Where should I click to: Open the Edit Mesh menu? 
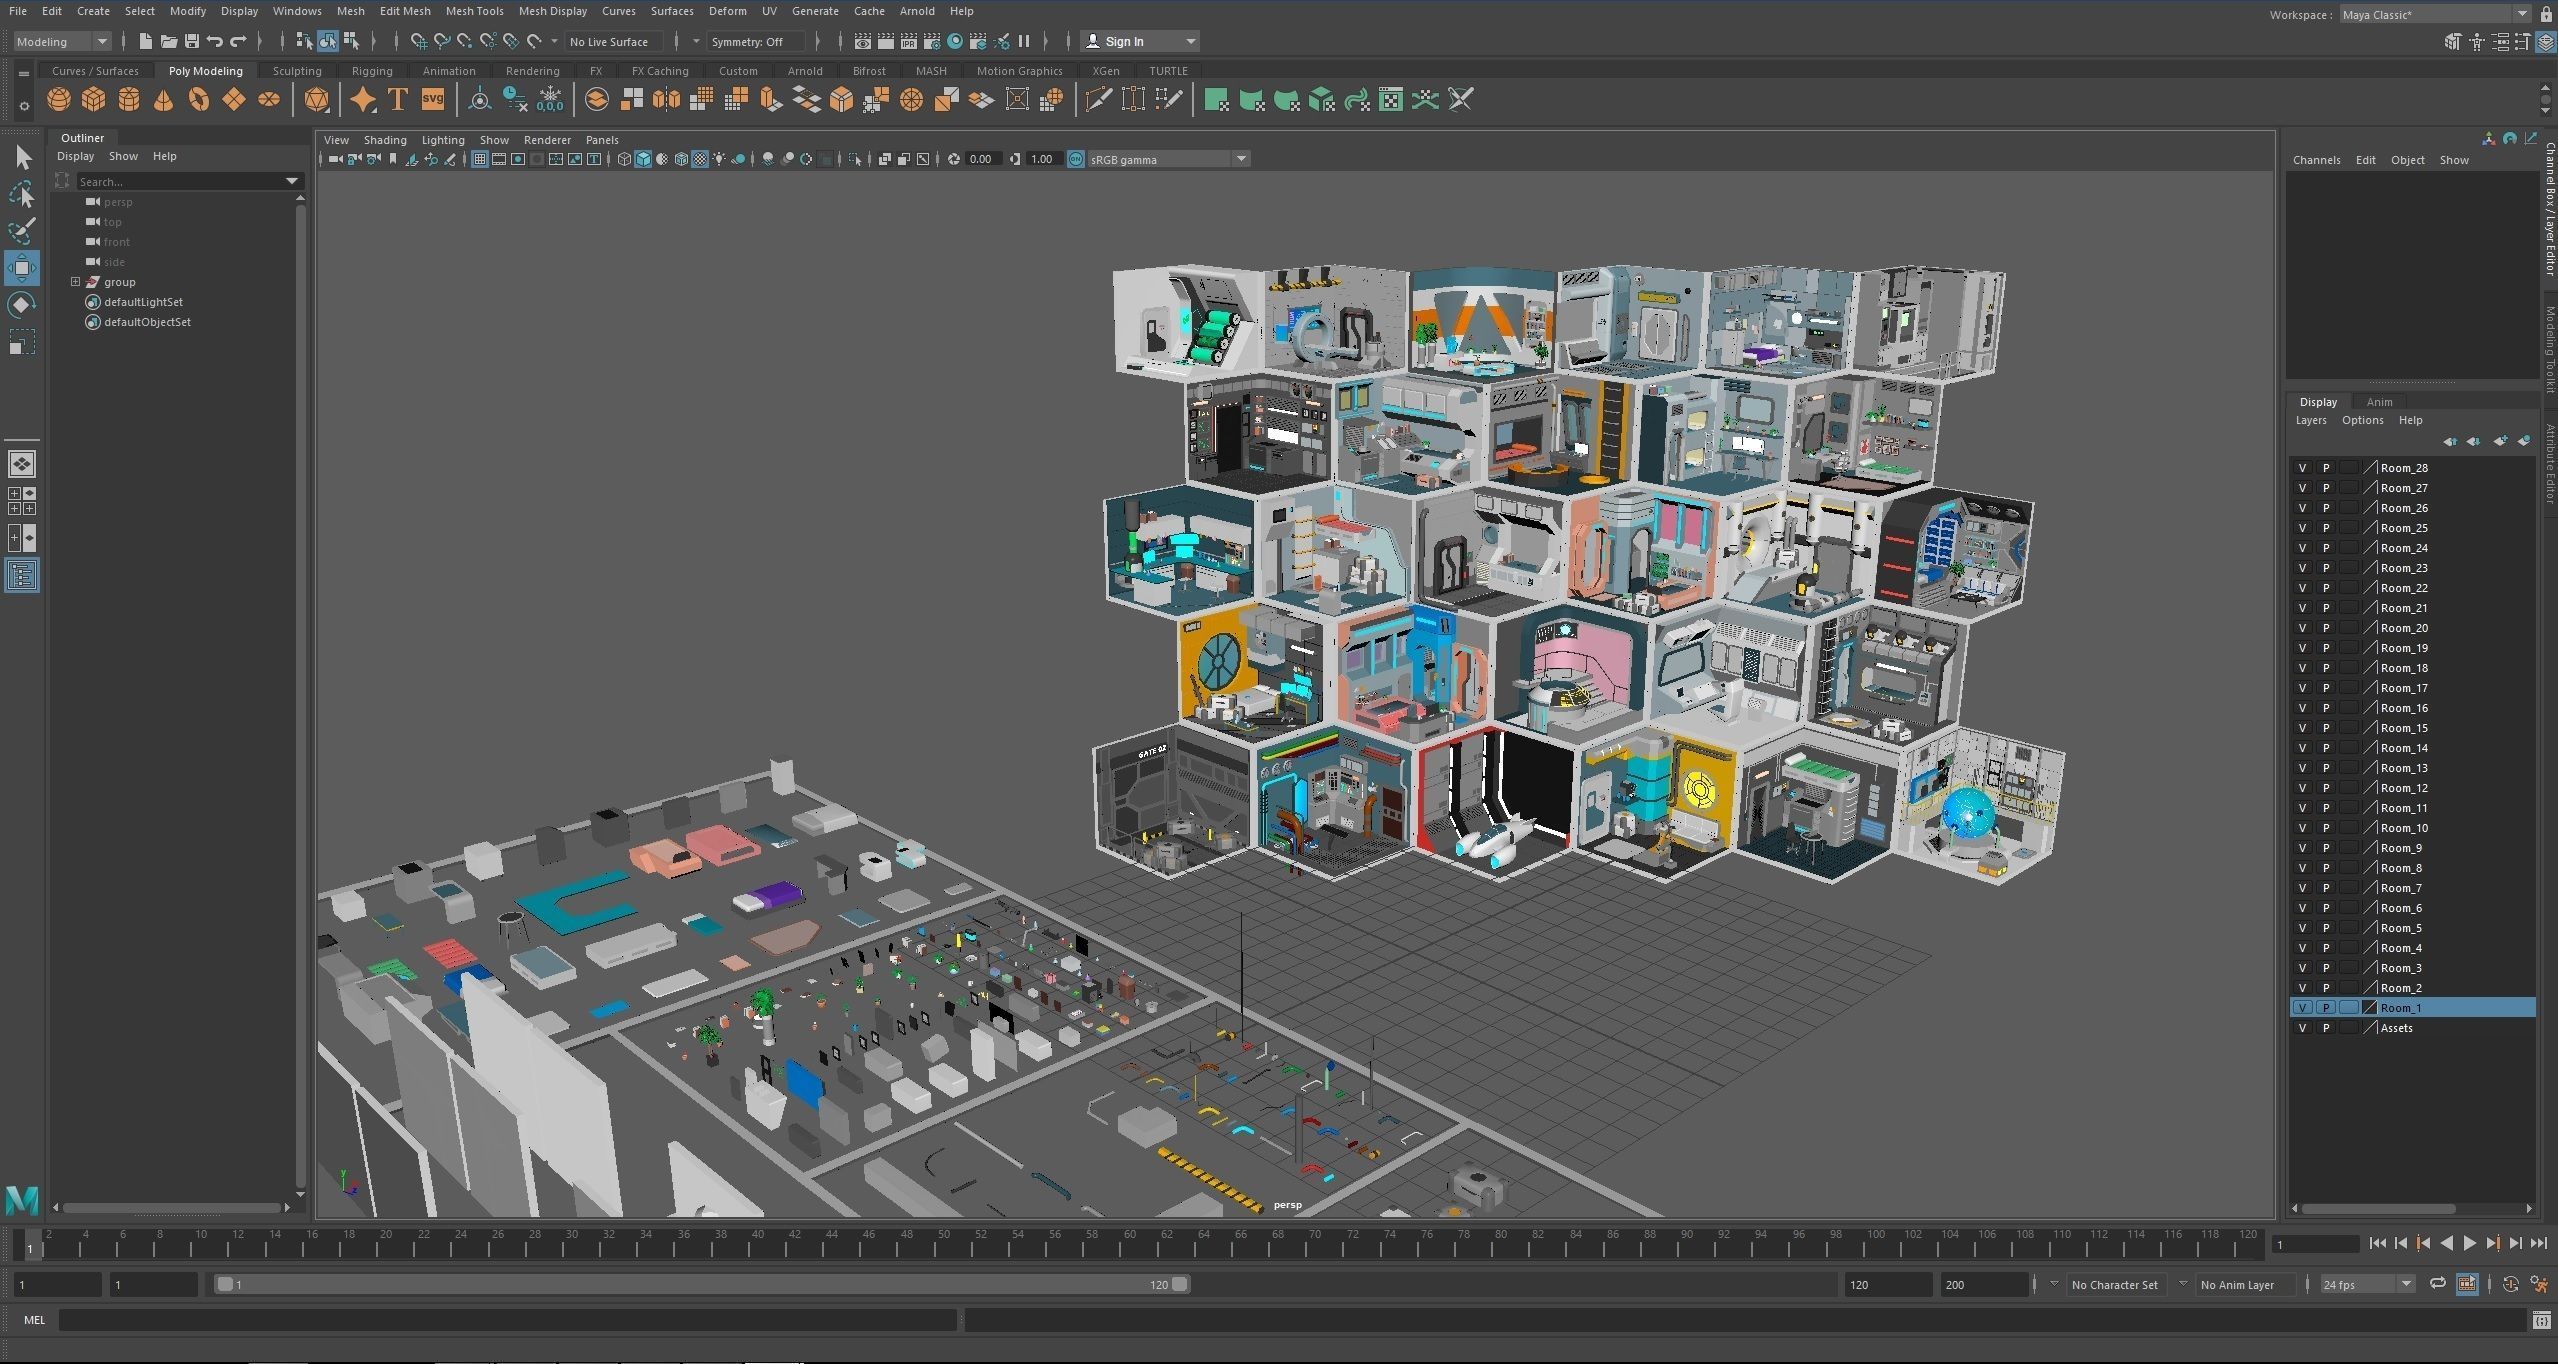click(405, 11)
